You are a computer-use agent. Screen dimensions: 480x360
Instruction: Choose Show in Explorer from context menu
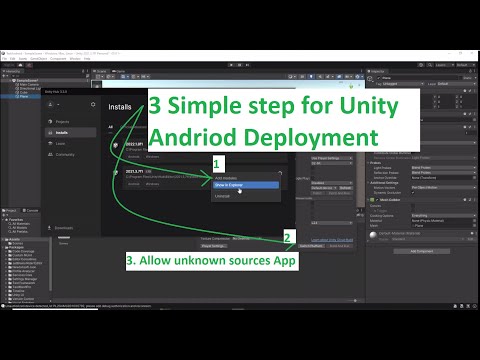246,185
